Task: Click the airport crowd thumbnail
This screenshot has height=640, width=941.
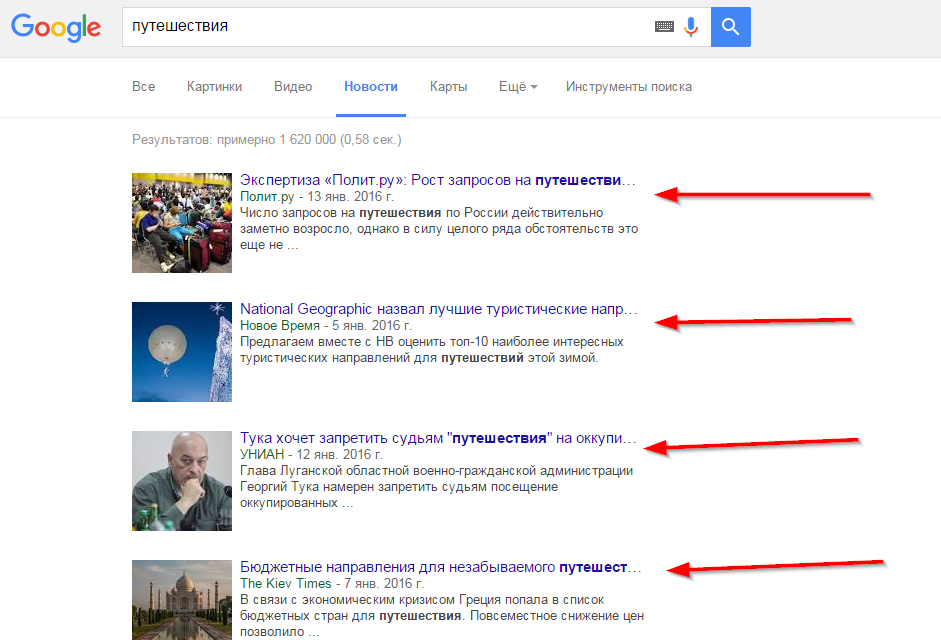Action: click(182, 223)
